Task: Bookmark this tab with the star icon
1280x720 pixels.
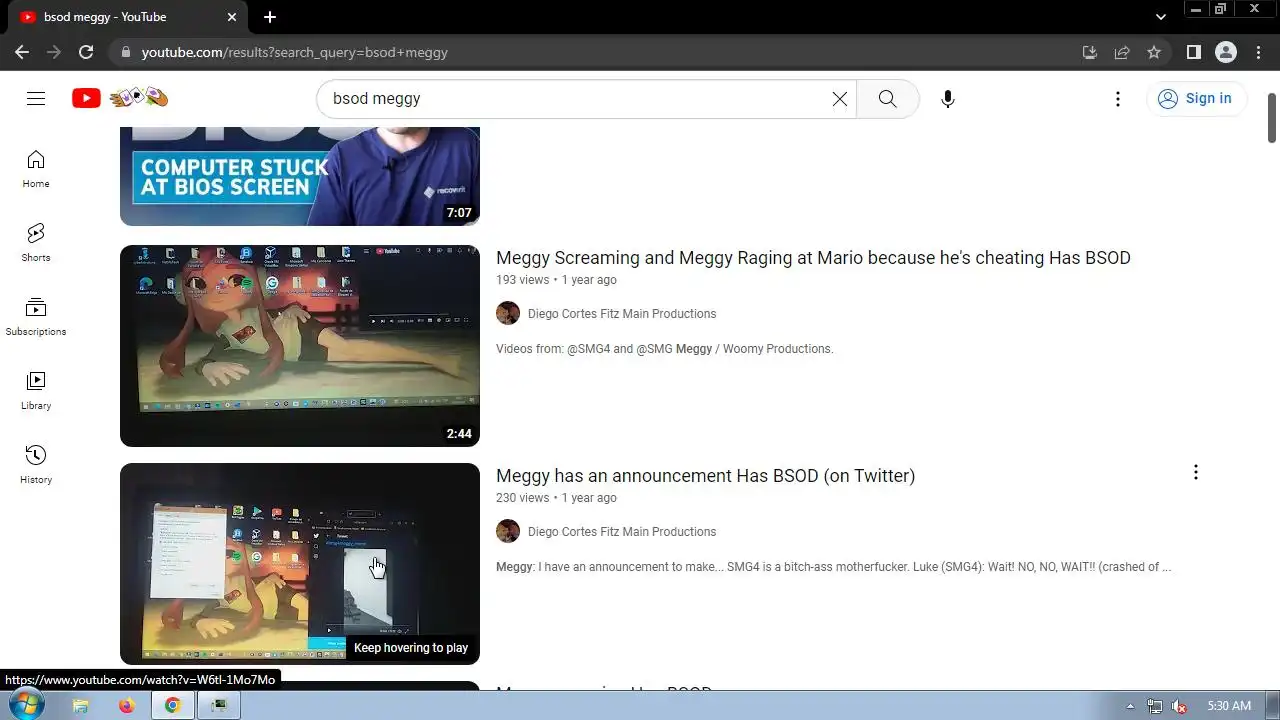Action: [1154, 52]
